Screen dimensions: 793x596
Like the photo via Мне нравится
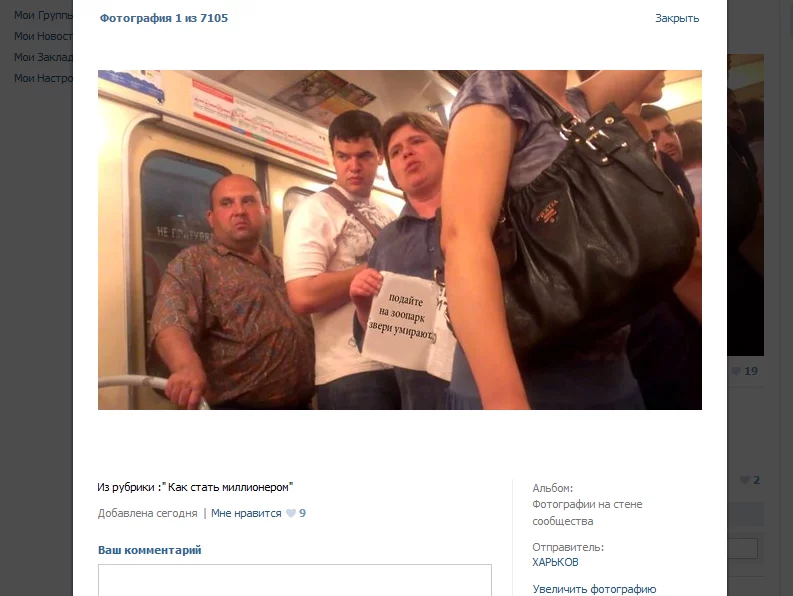[246, 513]
